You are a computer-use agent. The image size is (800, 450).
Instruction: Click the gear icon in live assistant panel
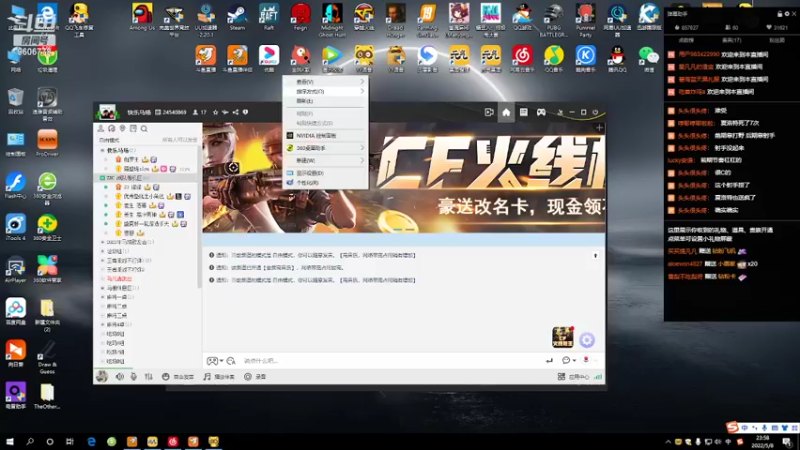pos(786,14)
